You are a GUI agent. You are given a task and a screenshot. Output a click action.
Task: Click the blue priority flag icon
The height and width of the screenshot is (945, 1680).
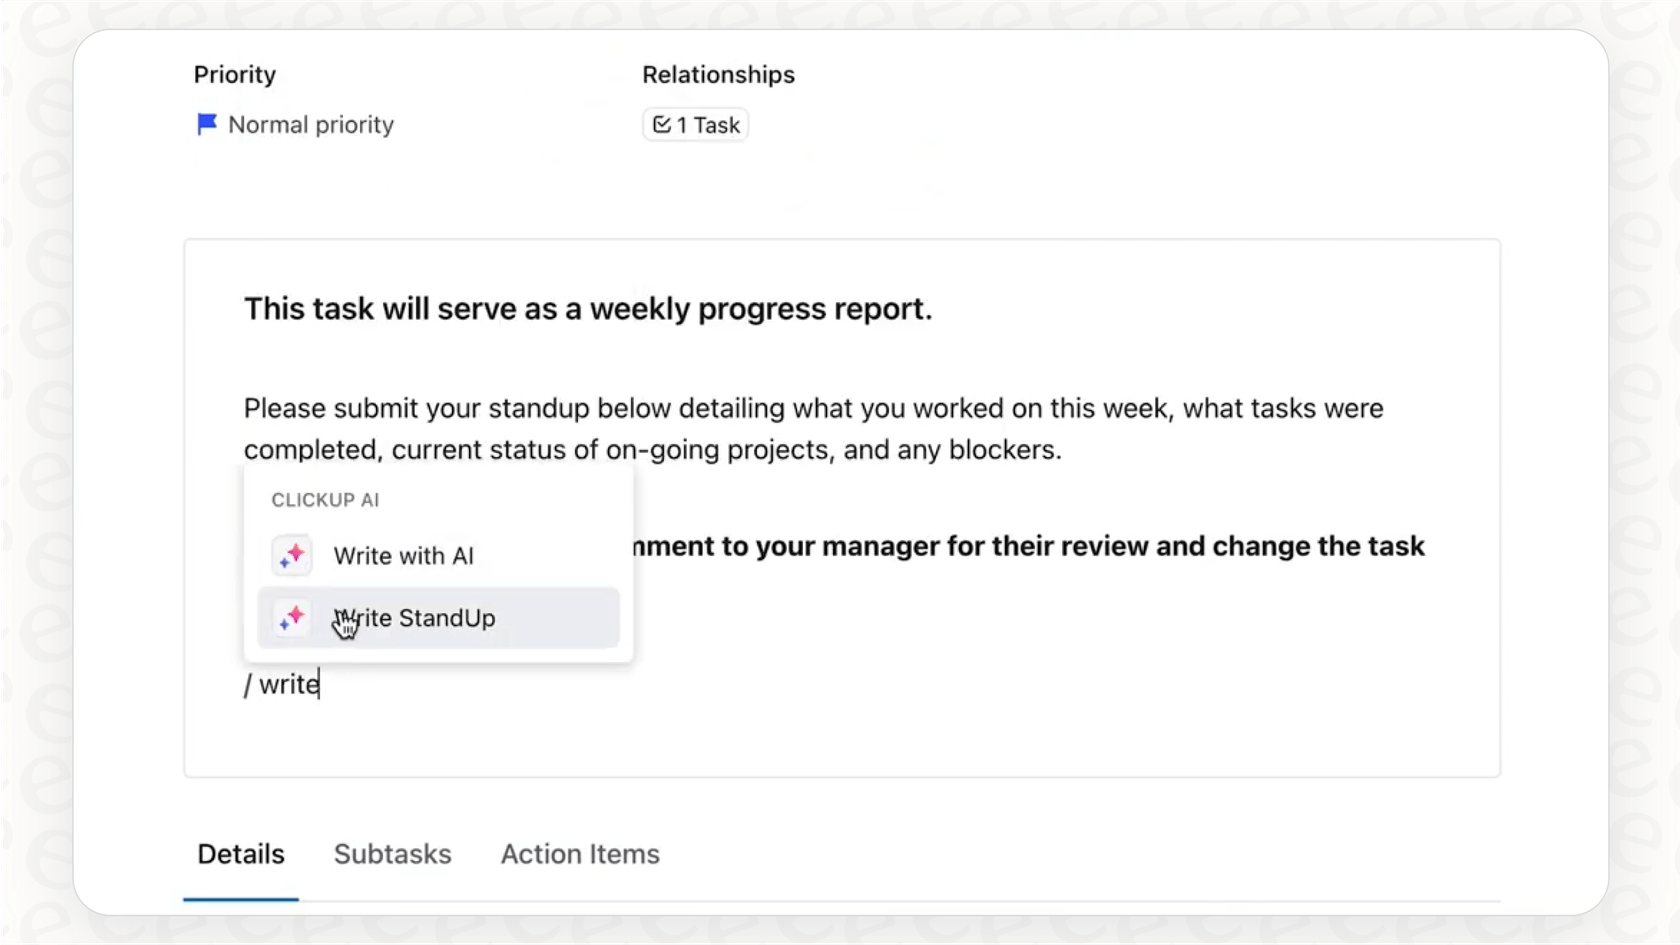pyautogui.click(x=207, y=124)
